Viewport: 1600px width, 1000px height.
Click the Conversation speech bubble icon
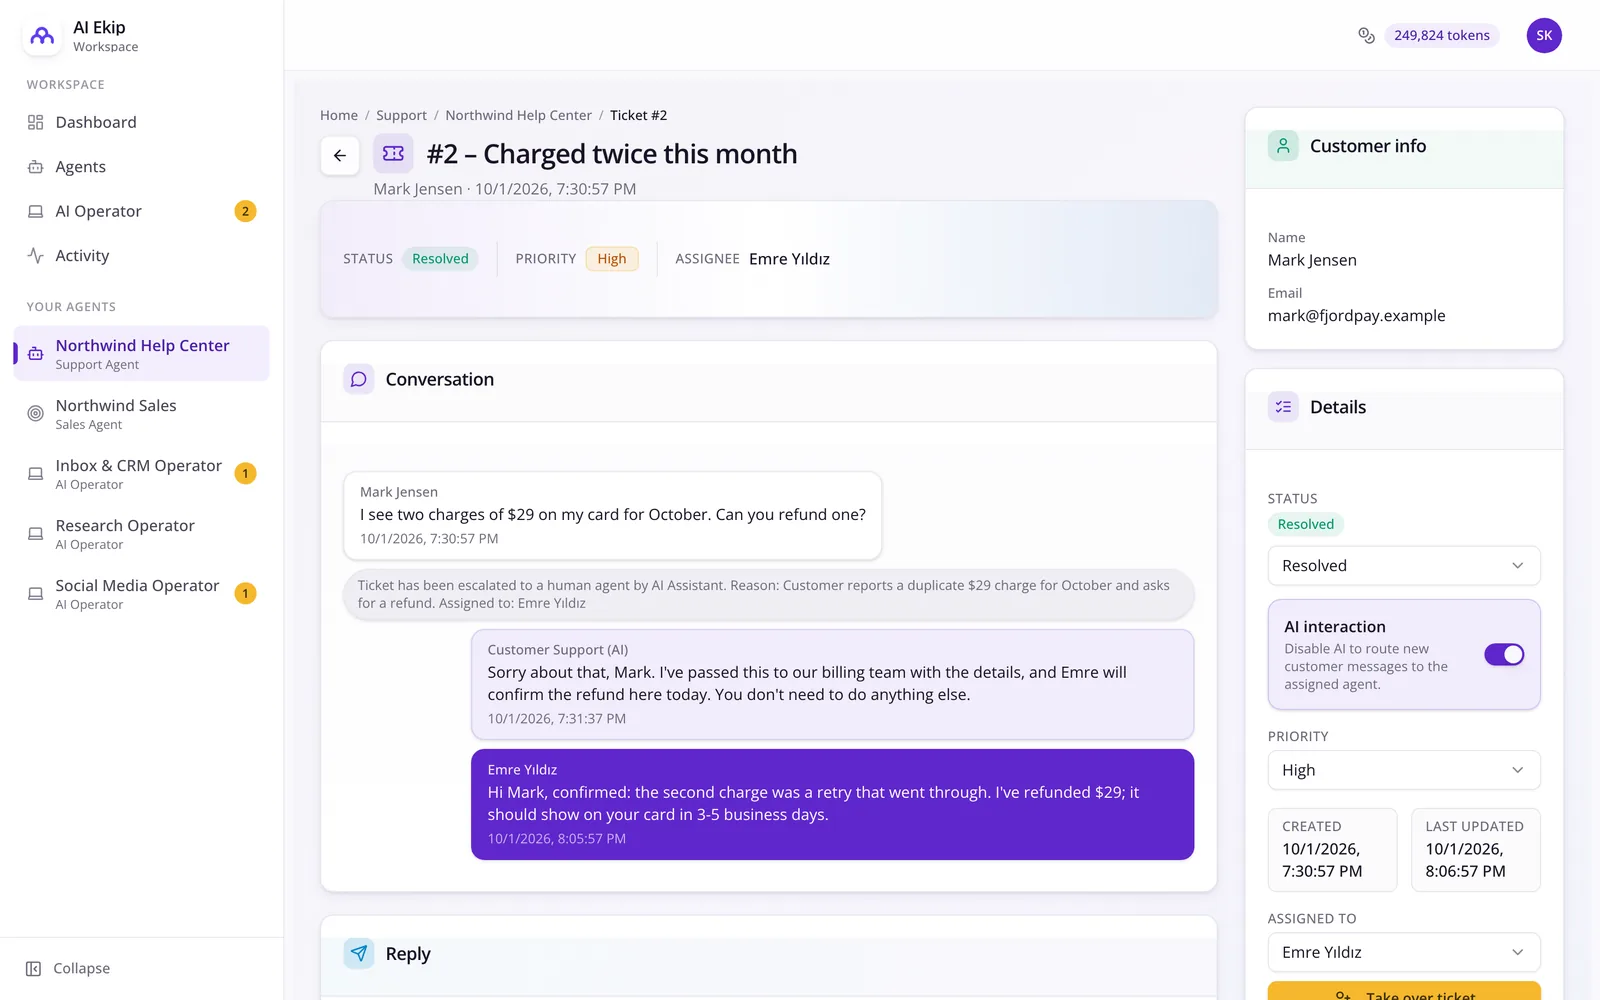coord(359,379)
